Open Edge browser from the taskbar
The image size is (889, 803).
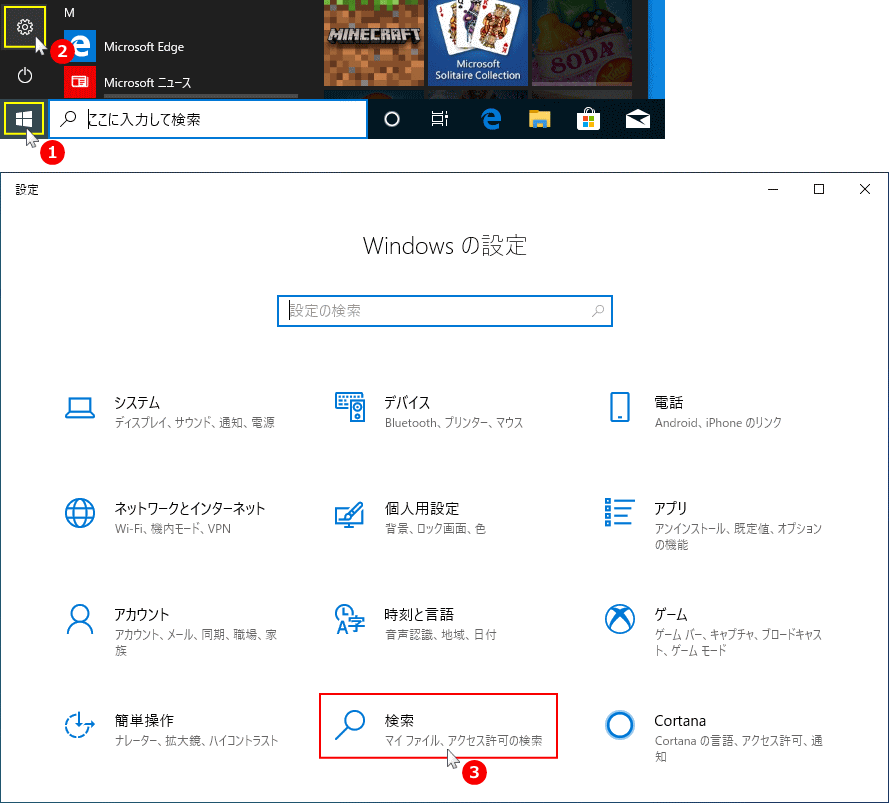[491, 119]
